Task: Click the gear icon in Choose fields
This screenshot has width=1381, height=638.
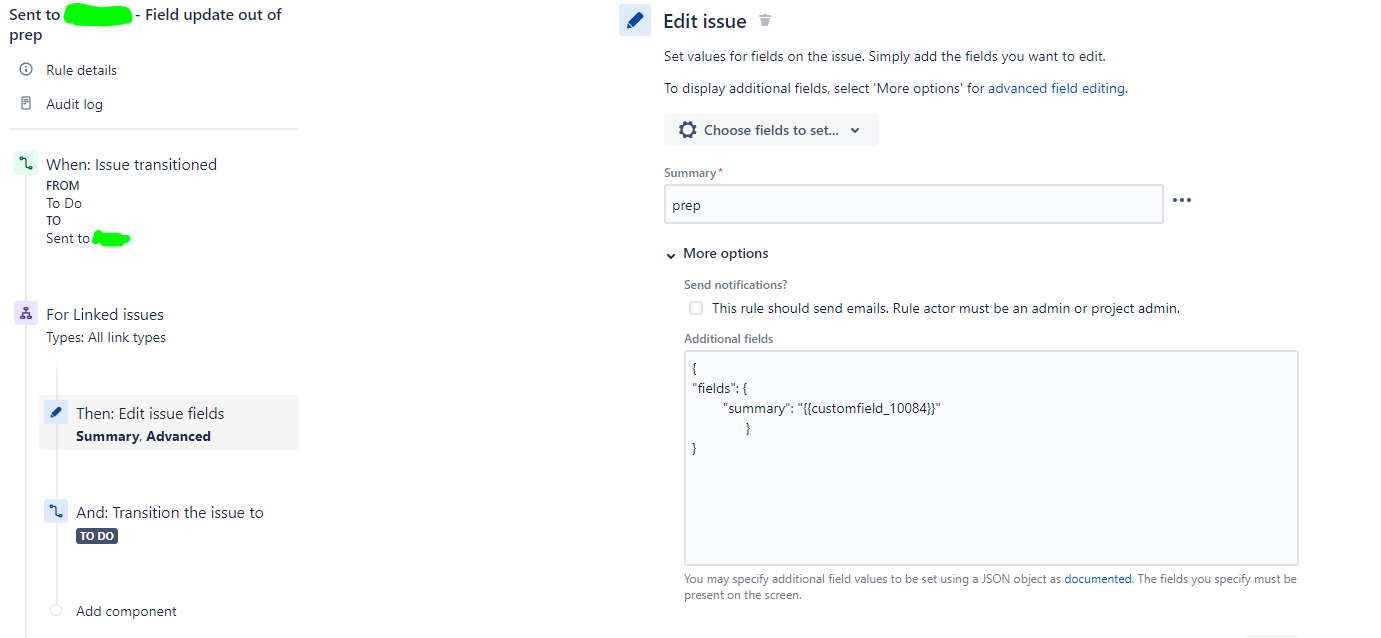Action: (687, 130)
